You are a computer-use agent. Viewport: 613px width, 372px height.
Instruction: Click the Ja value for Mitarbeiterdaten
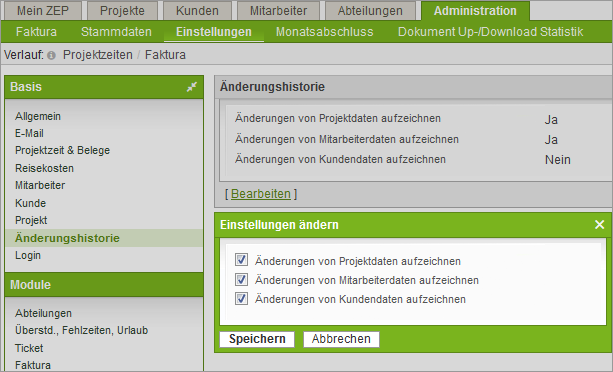tap(551, 140)
